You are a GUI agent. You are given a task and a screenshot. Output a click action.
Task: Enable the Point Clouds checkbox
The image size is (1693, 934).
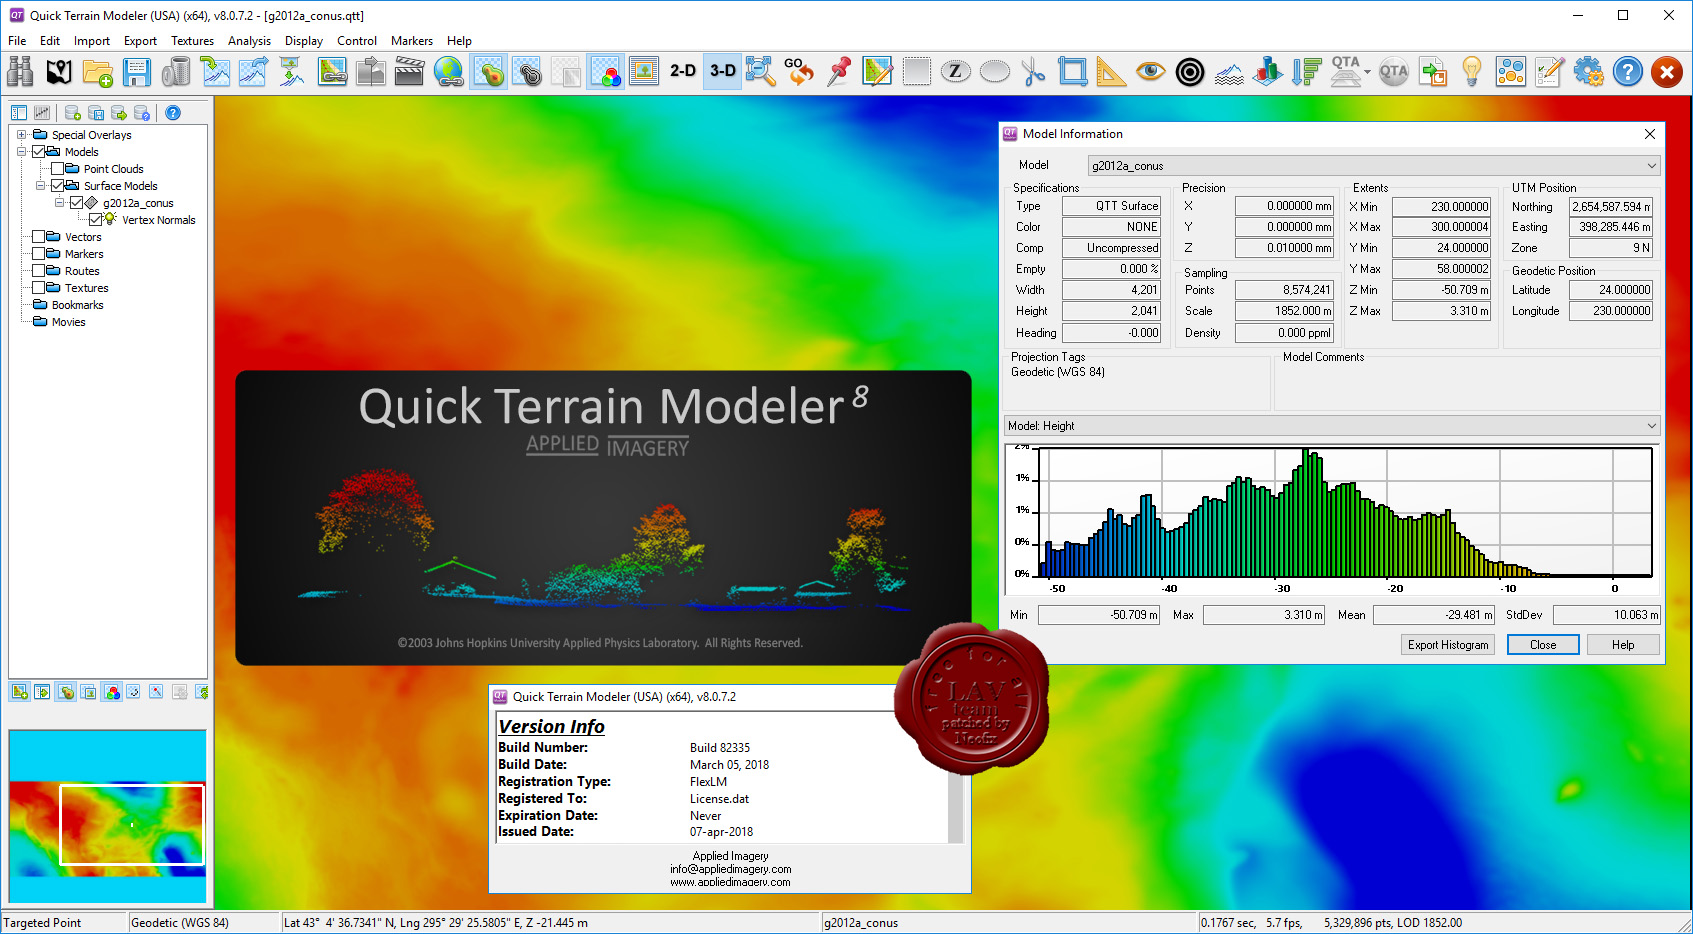point(58,169)
